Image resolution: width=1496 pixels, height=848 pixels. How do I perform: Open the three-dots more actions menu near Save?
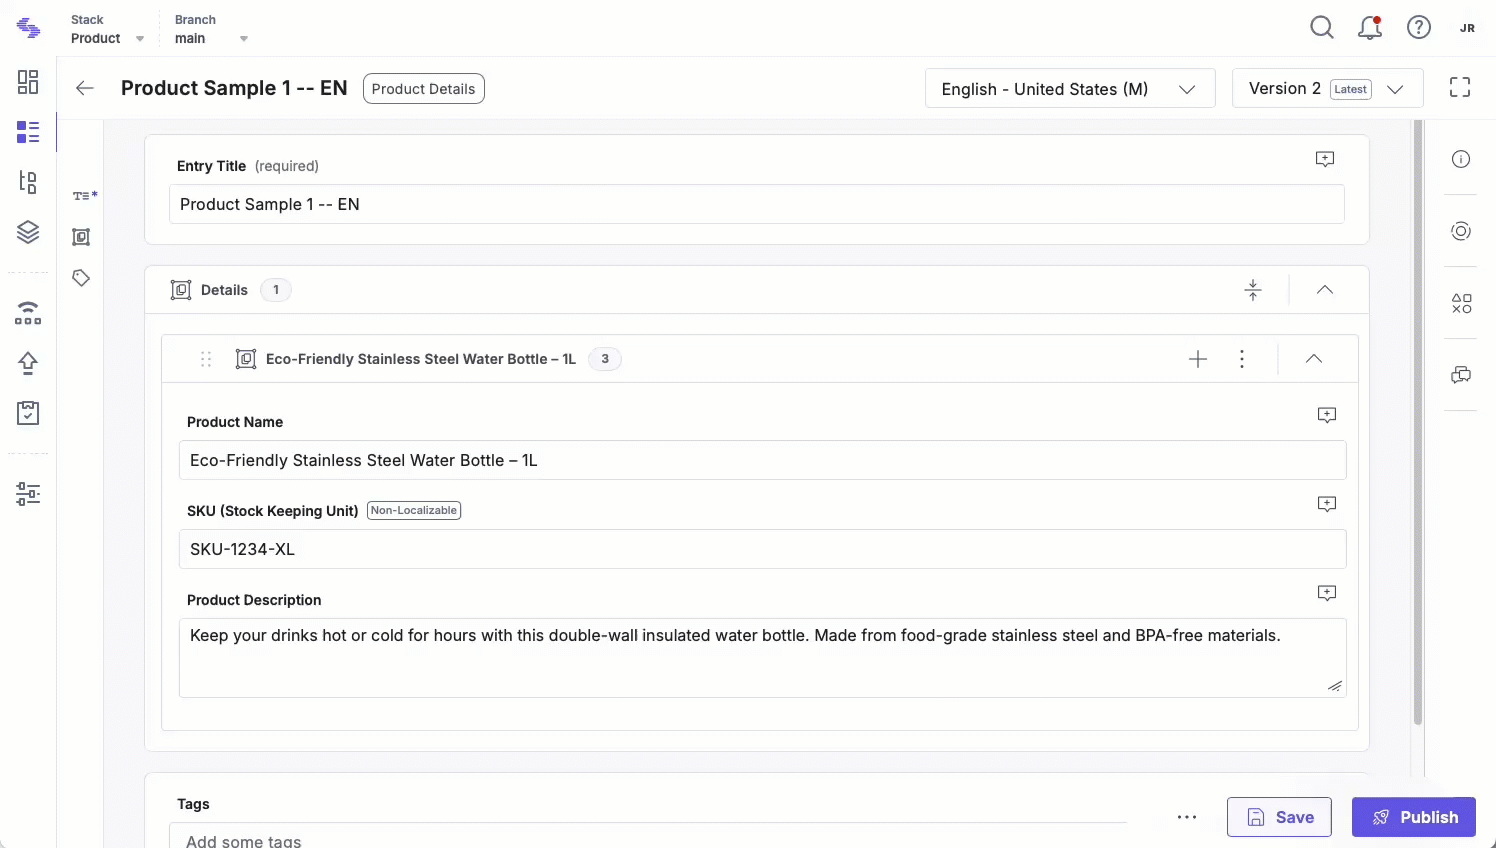coord(1187,817)
